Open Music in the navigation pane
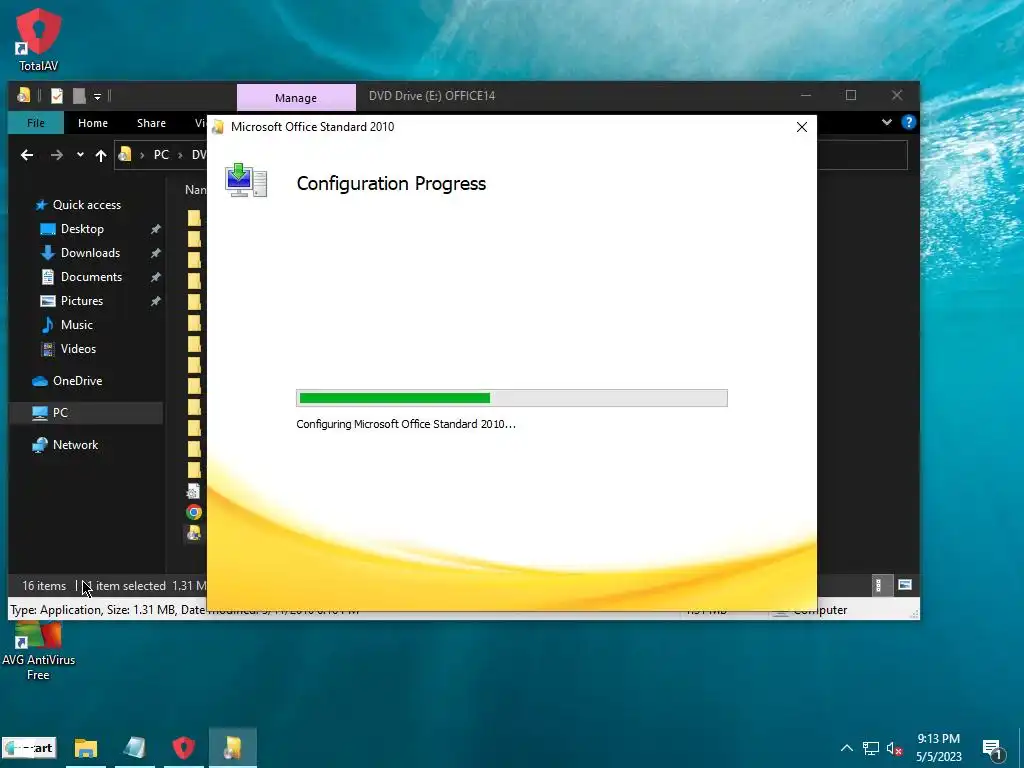The width and height of the screenshot is (1024, 768). coord(76,325)
